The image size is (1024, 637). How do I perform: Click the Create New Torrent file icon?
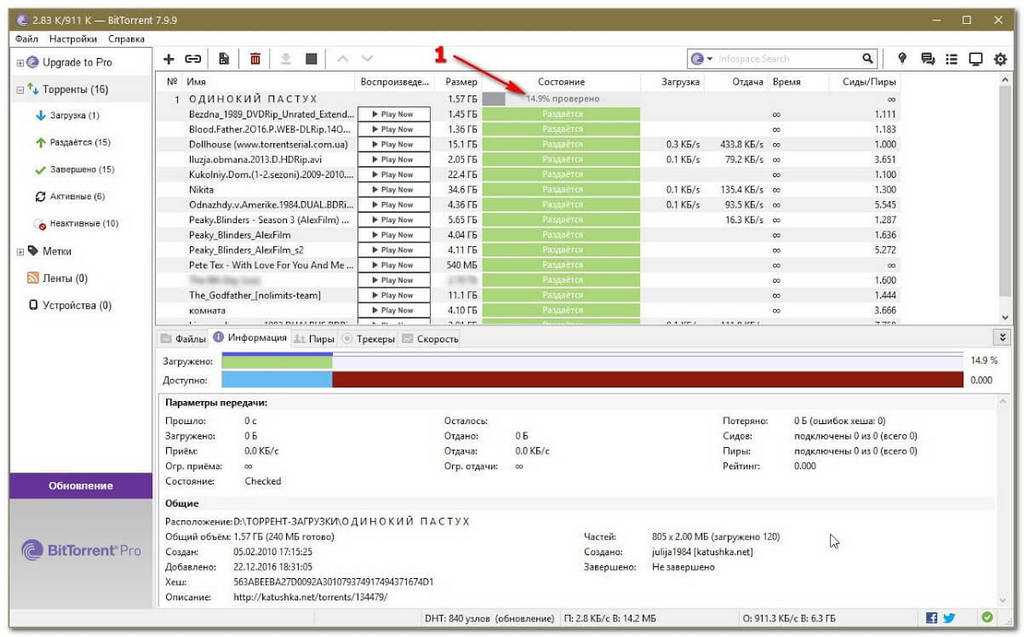click(224, 59)
